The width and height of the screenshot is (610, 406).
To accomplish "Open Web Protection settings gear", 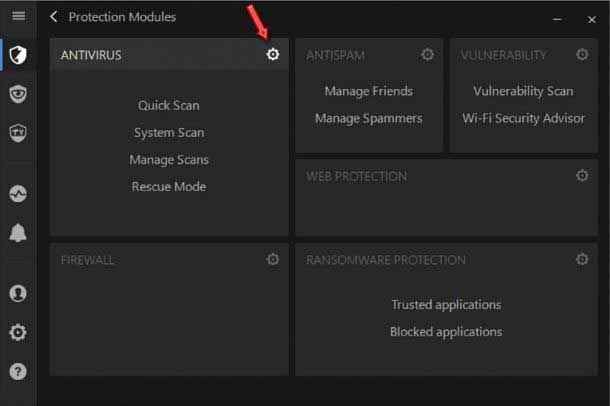I will pyautogui.click(x=582, y=176).
